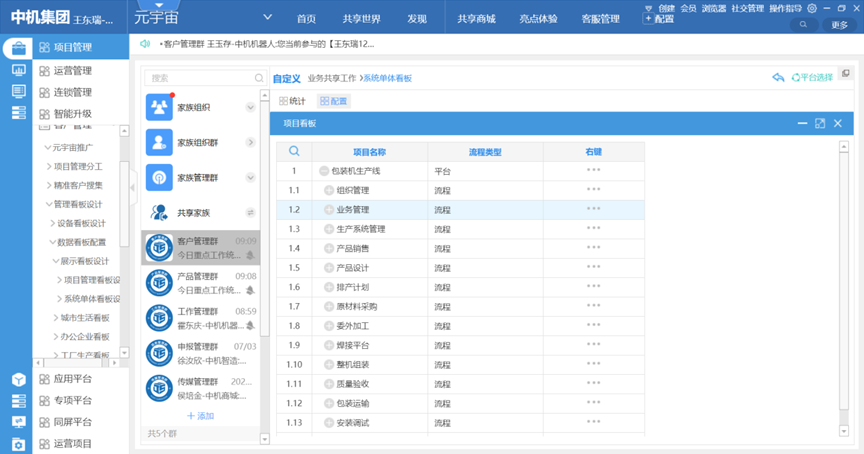This screenshot has height=454, width=864.
Task: Expand 家族管理群 dropdown arrow
Action: point(250,177)
